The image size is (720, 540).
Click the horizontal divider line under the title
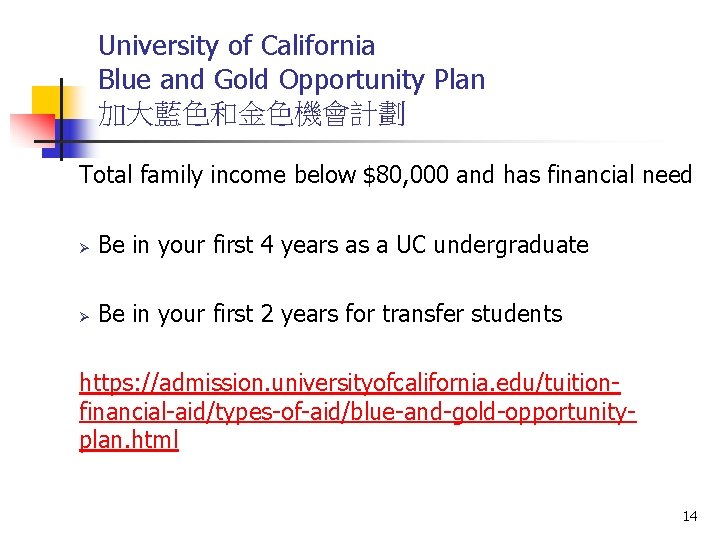point(349,141)
